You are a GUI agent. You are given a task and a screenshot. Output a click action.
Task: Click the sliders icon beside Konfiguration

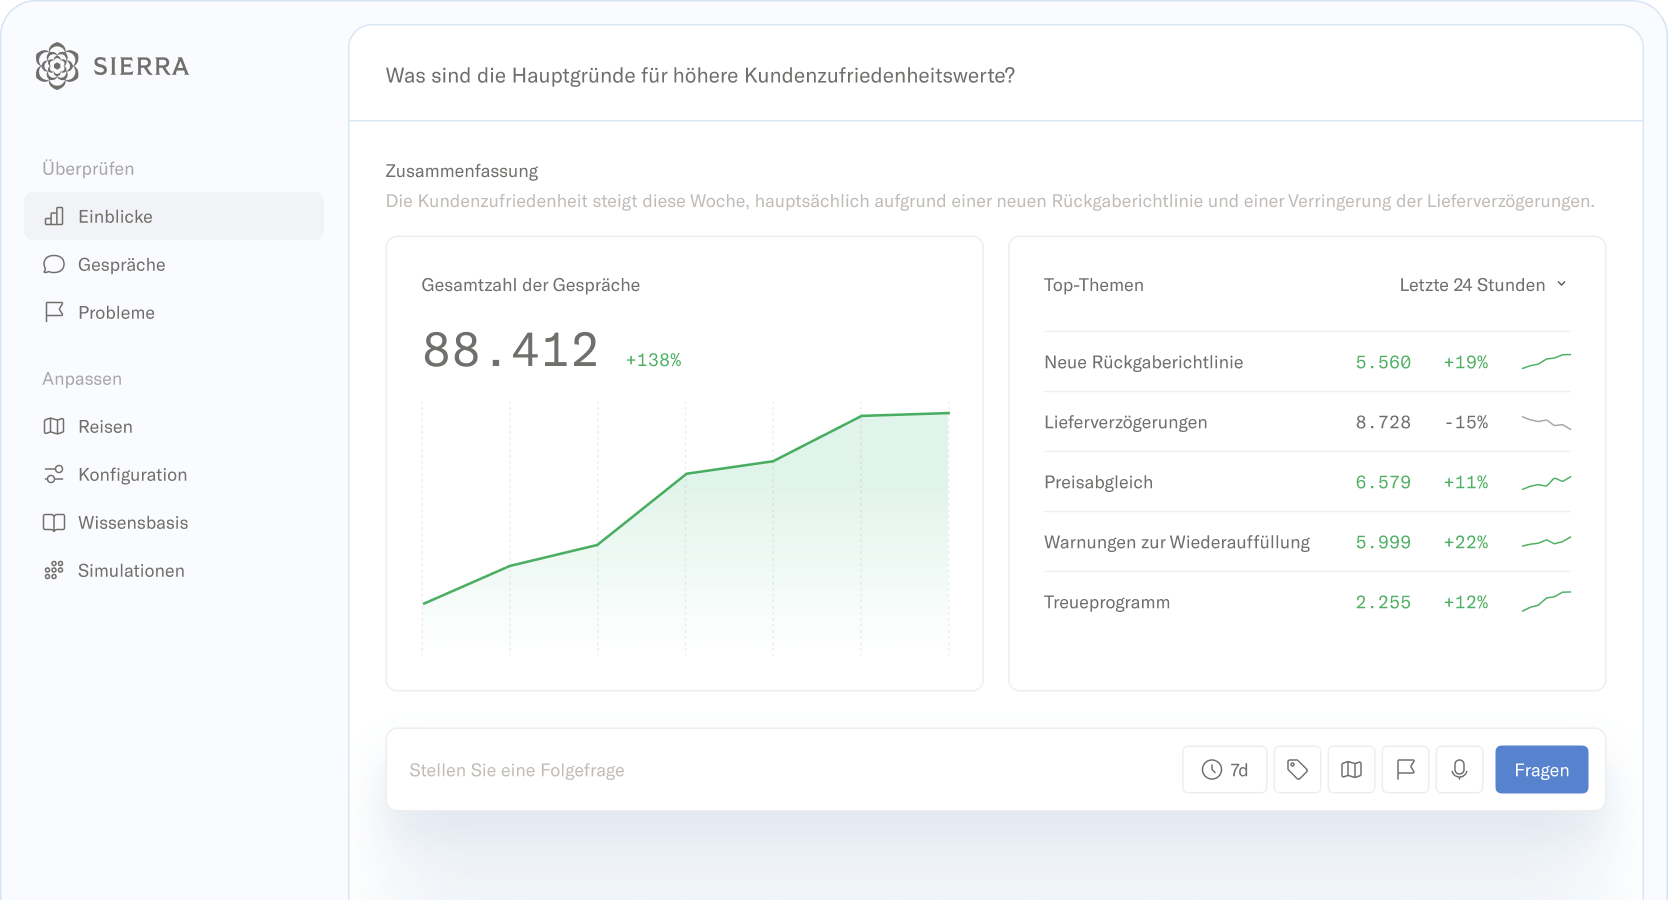(54, 474)
